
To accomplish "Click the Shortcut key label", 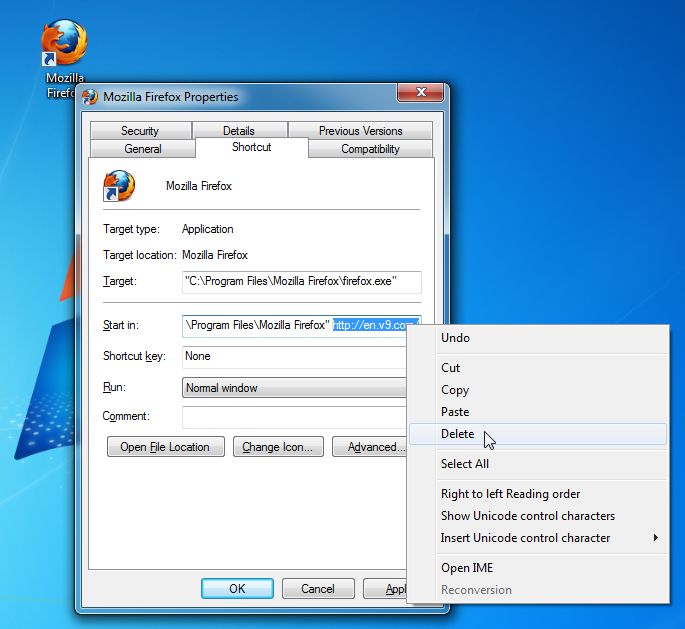I will coord(134,356).
